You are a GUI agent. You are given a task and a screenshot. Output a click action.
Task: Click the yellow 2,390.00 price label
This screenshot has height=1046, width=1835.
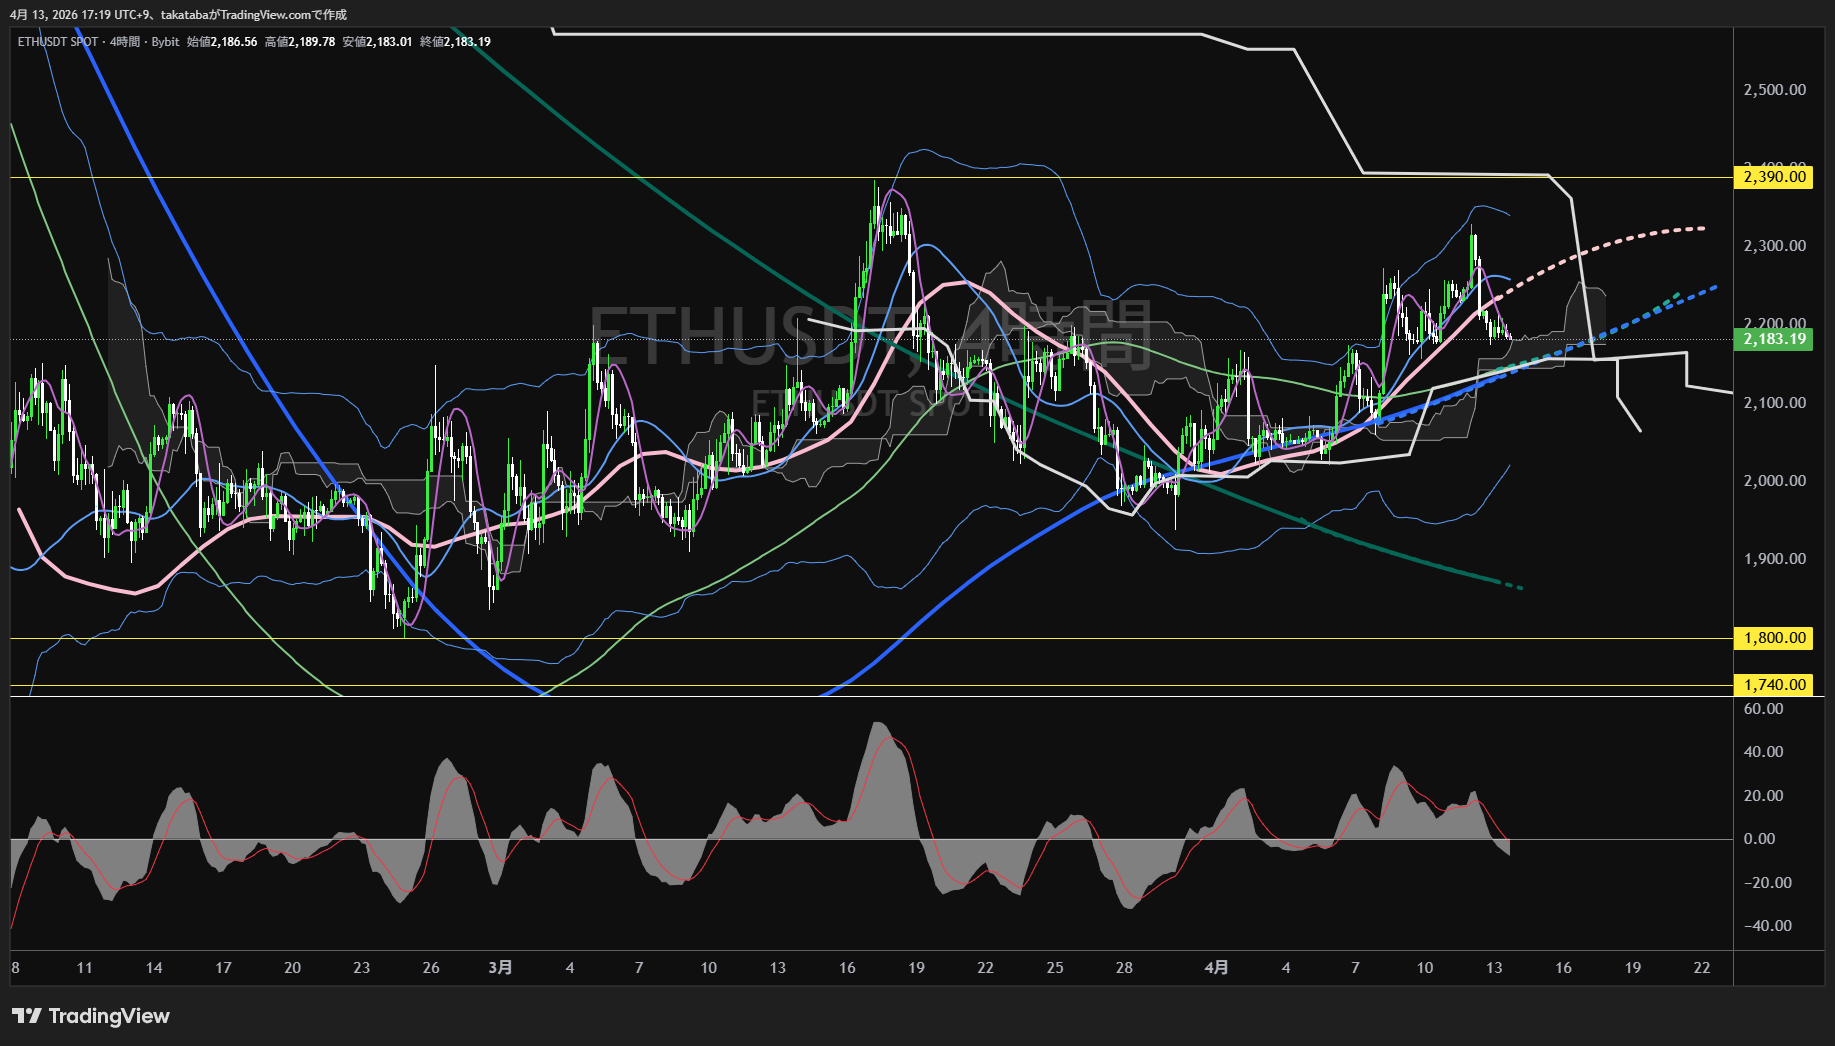(x=1774, y=177)
